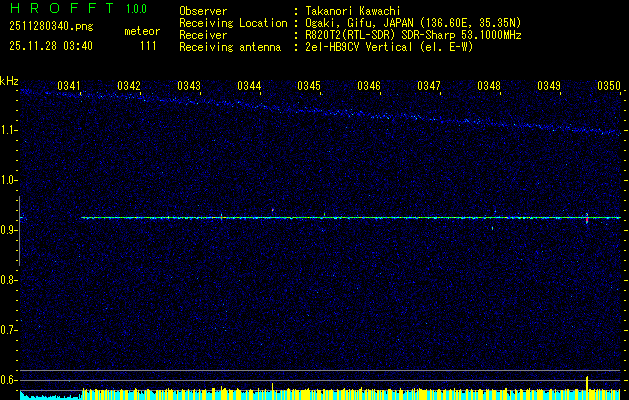Click the 0.7 frequency axis label
The height and width of the screenshot is (400, 629).
(x=9, y=330)
